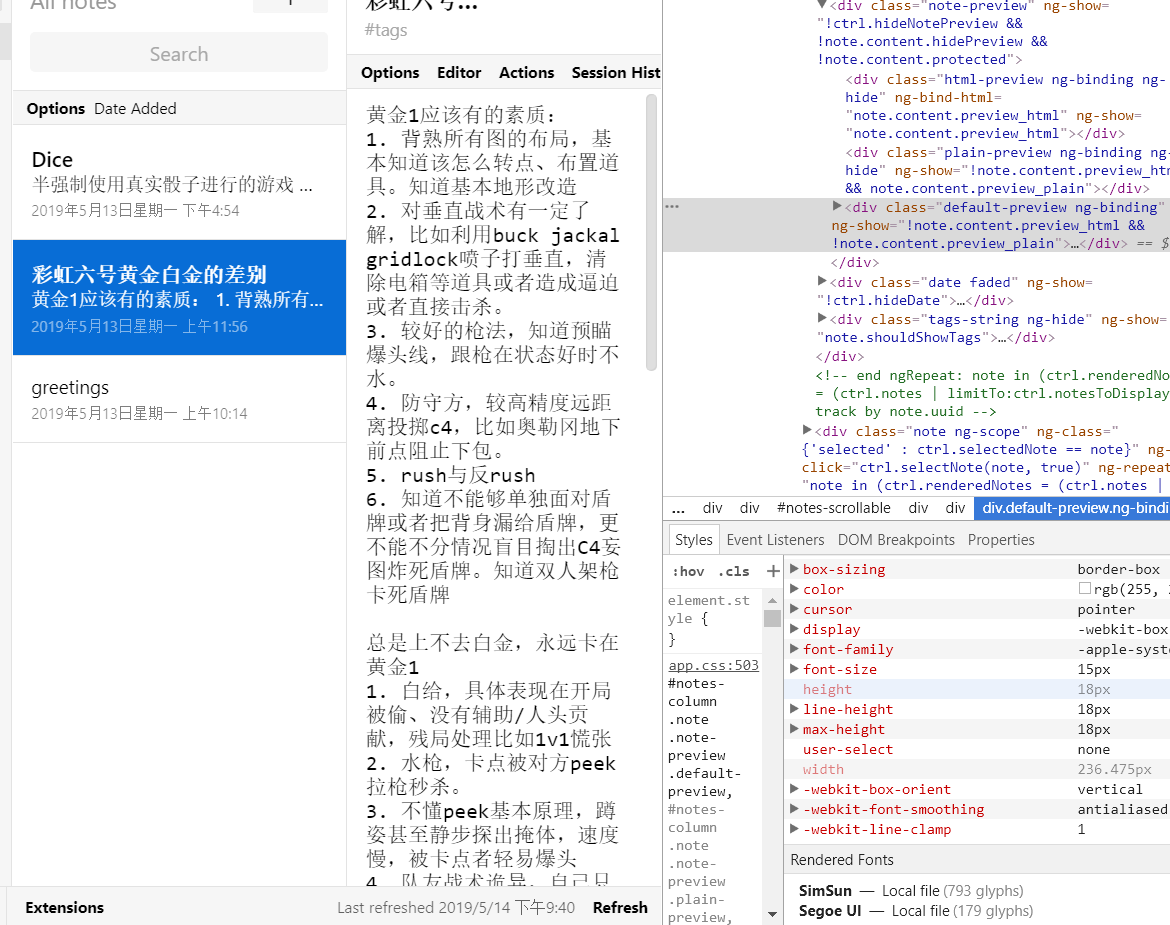Expand the box-sizing computed property
The image size is (1170, 925).
point(793,569)
